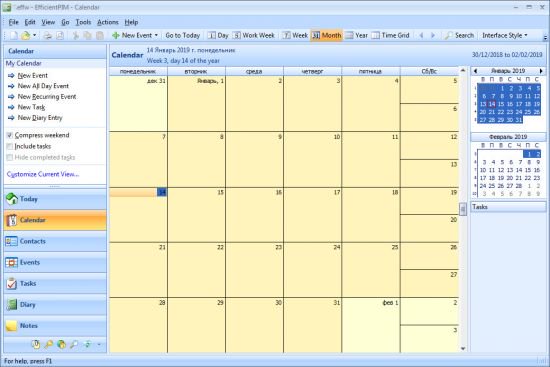550x367 pixels.
Task: Open the Actions menu
Action: tap(108, 22)
